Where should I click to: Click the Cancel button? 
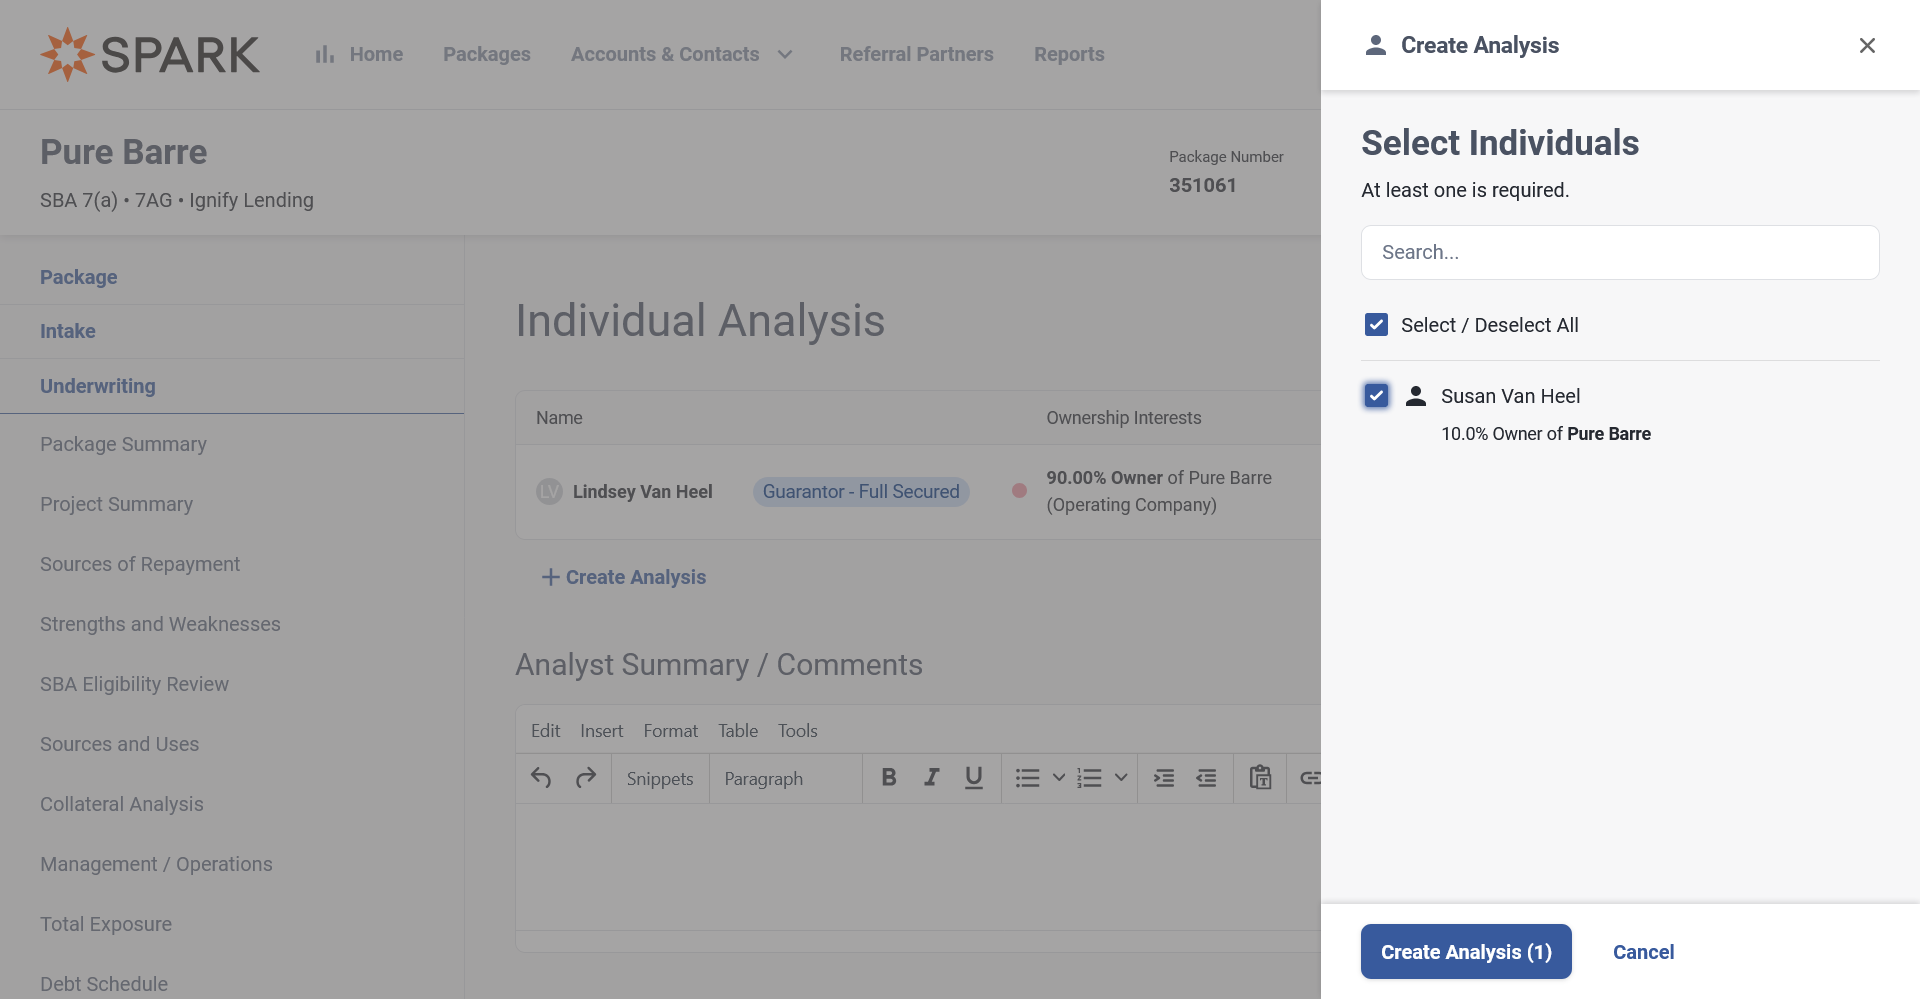(1643, 952)
